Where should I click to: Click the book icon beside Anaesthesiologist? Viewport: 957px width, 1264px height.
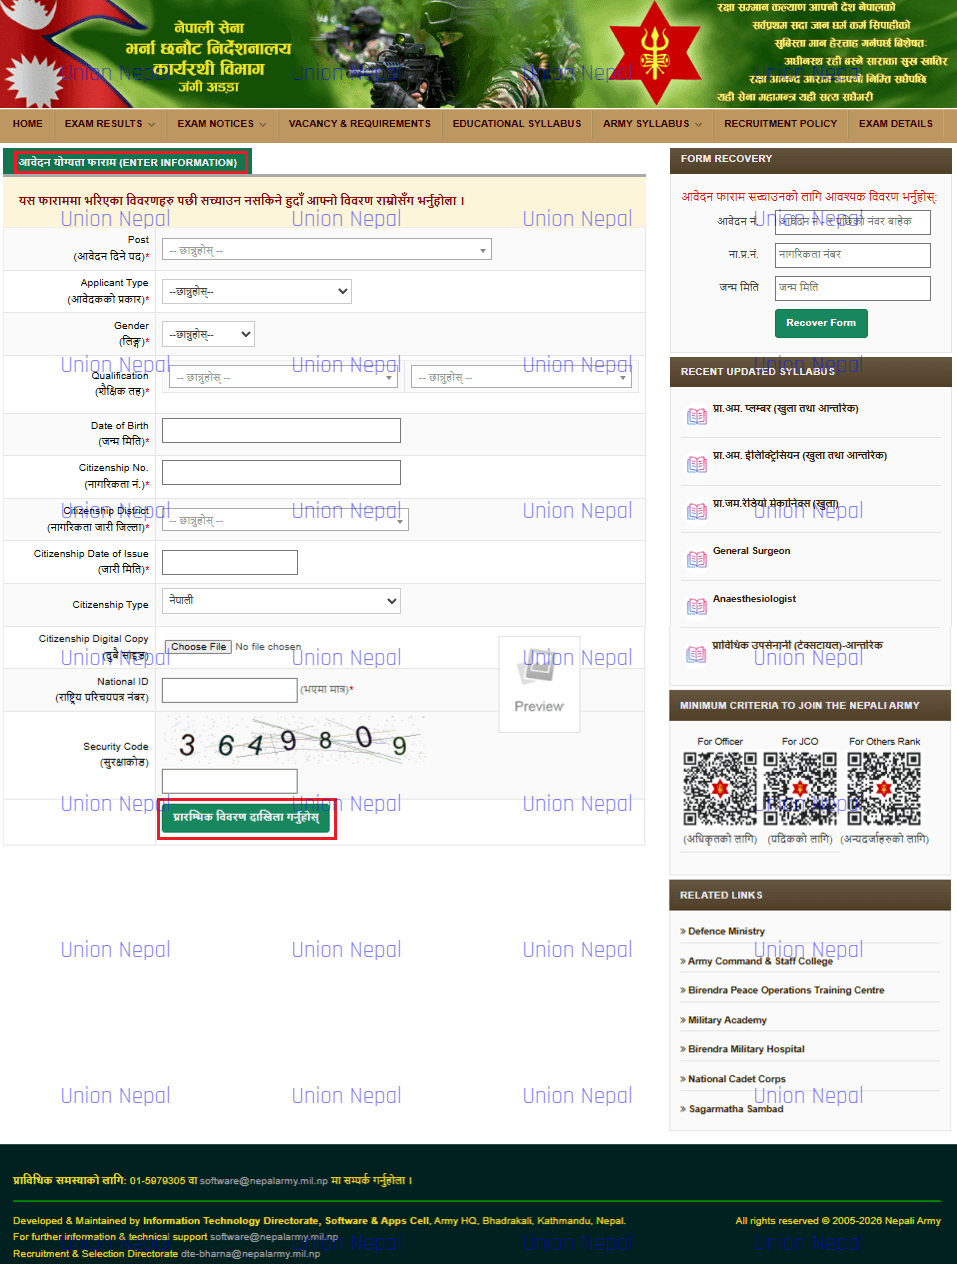pos(697,606)
